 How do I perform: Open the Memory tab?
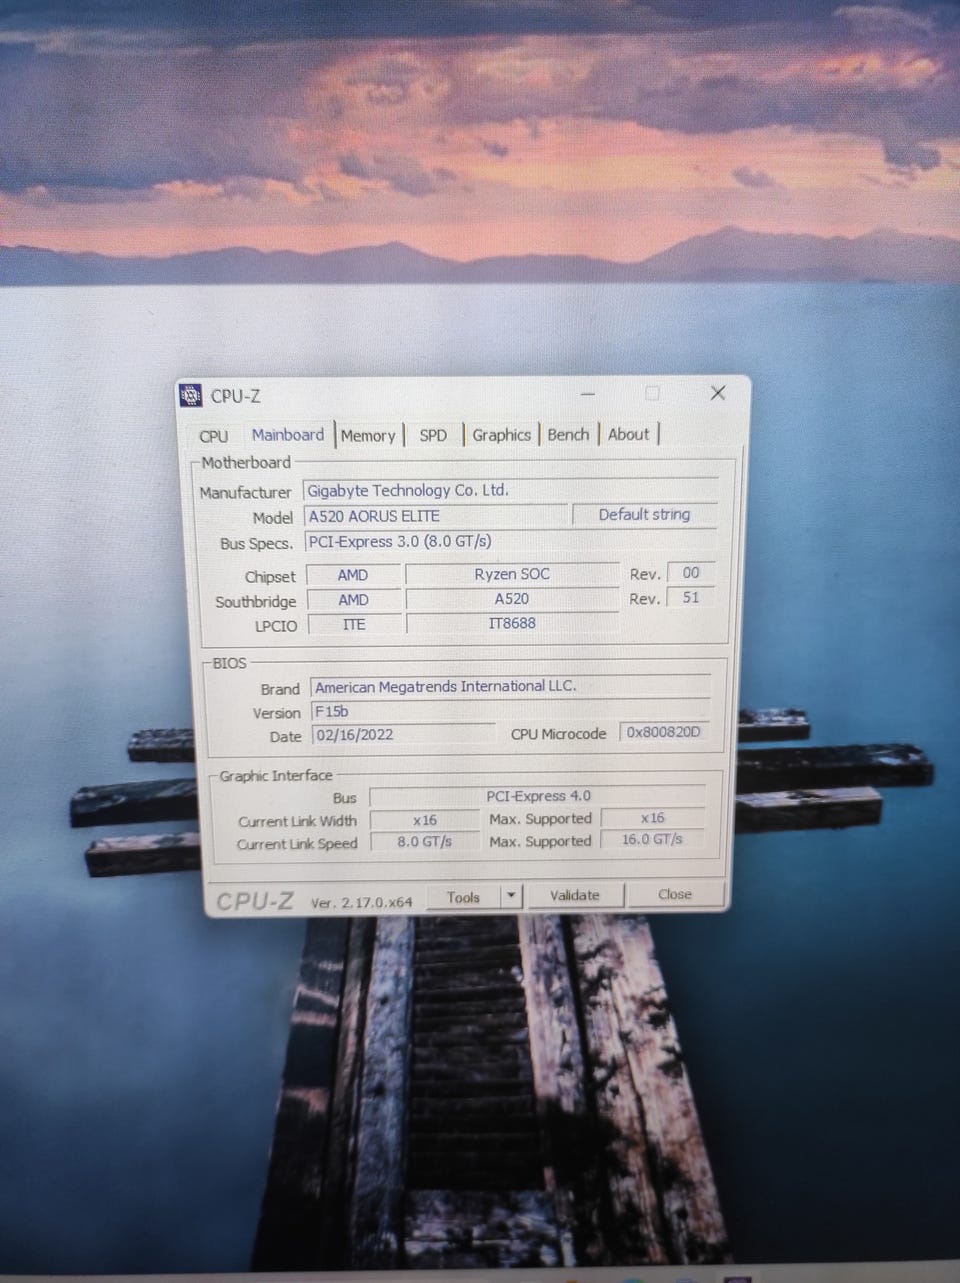point(368,436)
